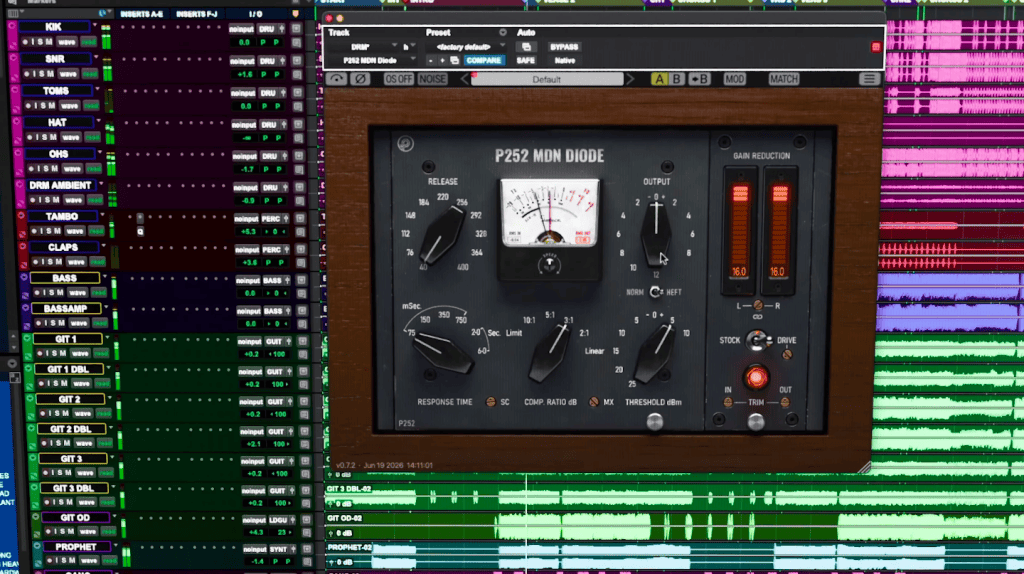Open the automation enable window icon
Image resolution: width=1024 pixels, height=574 pixels.
coord(526,47)
